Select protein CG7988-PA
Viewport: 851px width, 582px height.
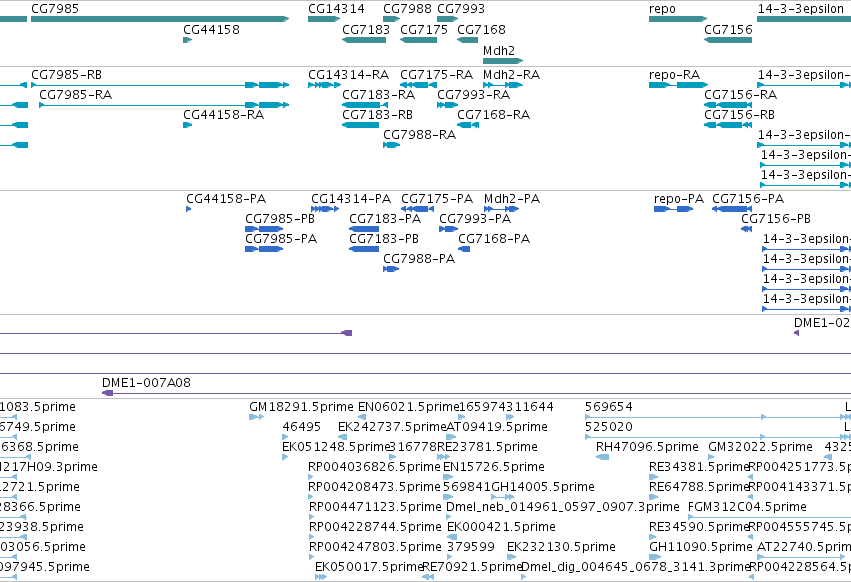391,269
